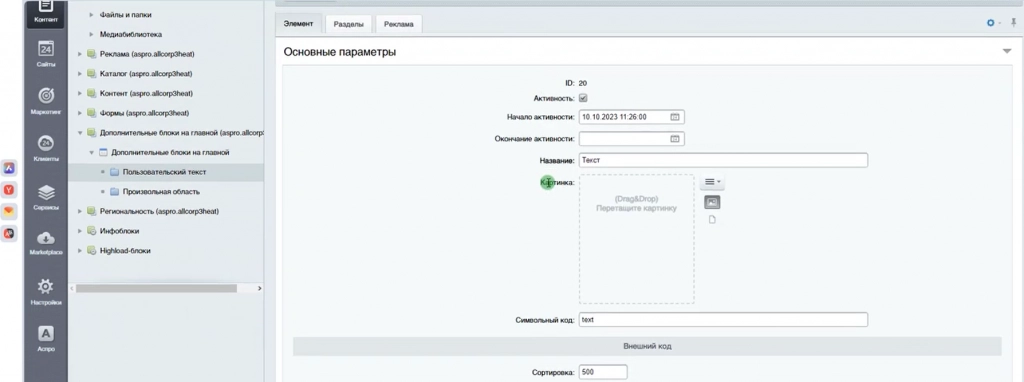Open the Сервисы sidebar section
Image resolution: width=1024 pixels, height=382 pixels.
point(46,197)
